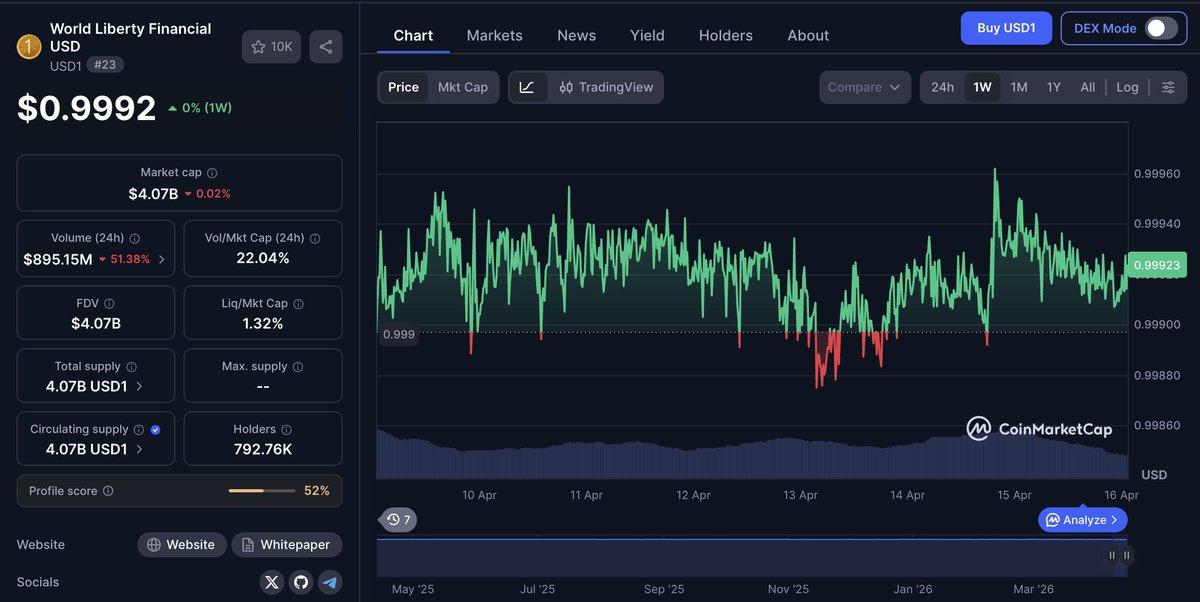
Task: Set the time range to 1Y
Action: click(1054, 87)
